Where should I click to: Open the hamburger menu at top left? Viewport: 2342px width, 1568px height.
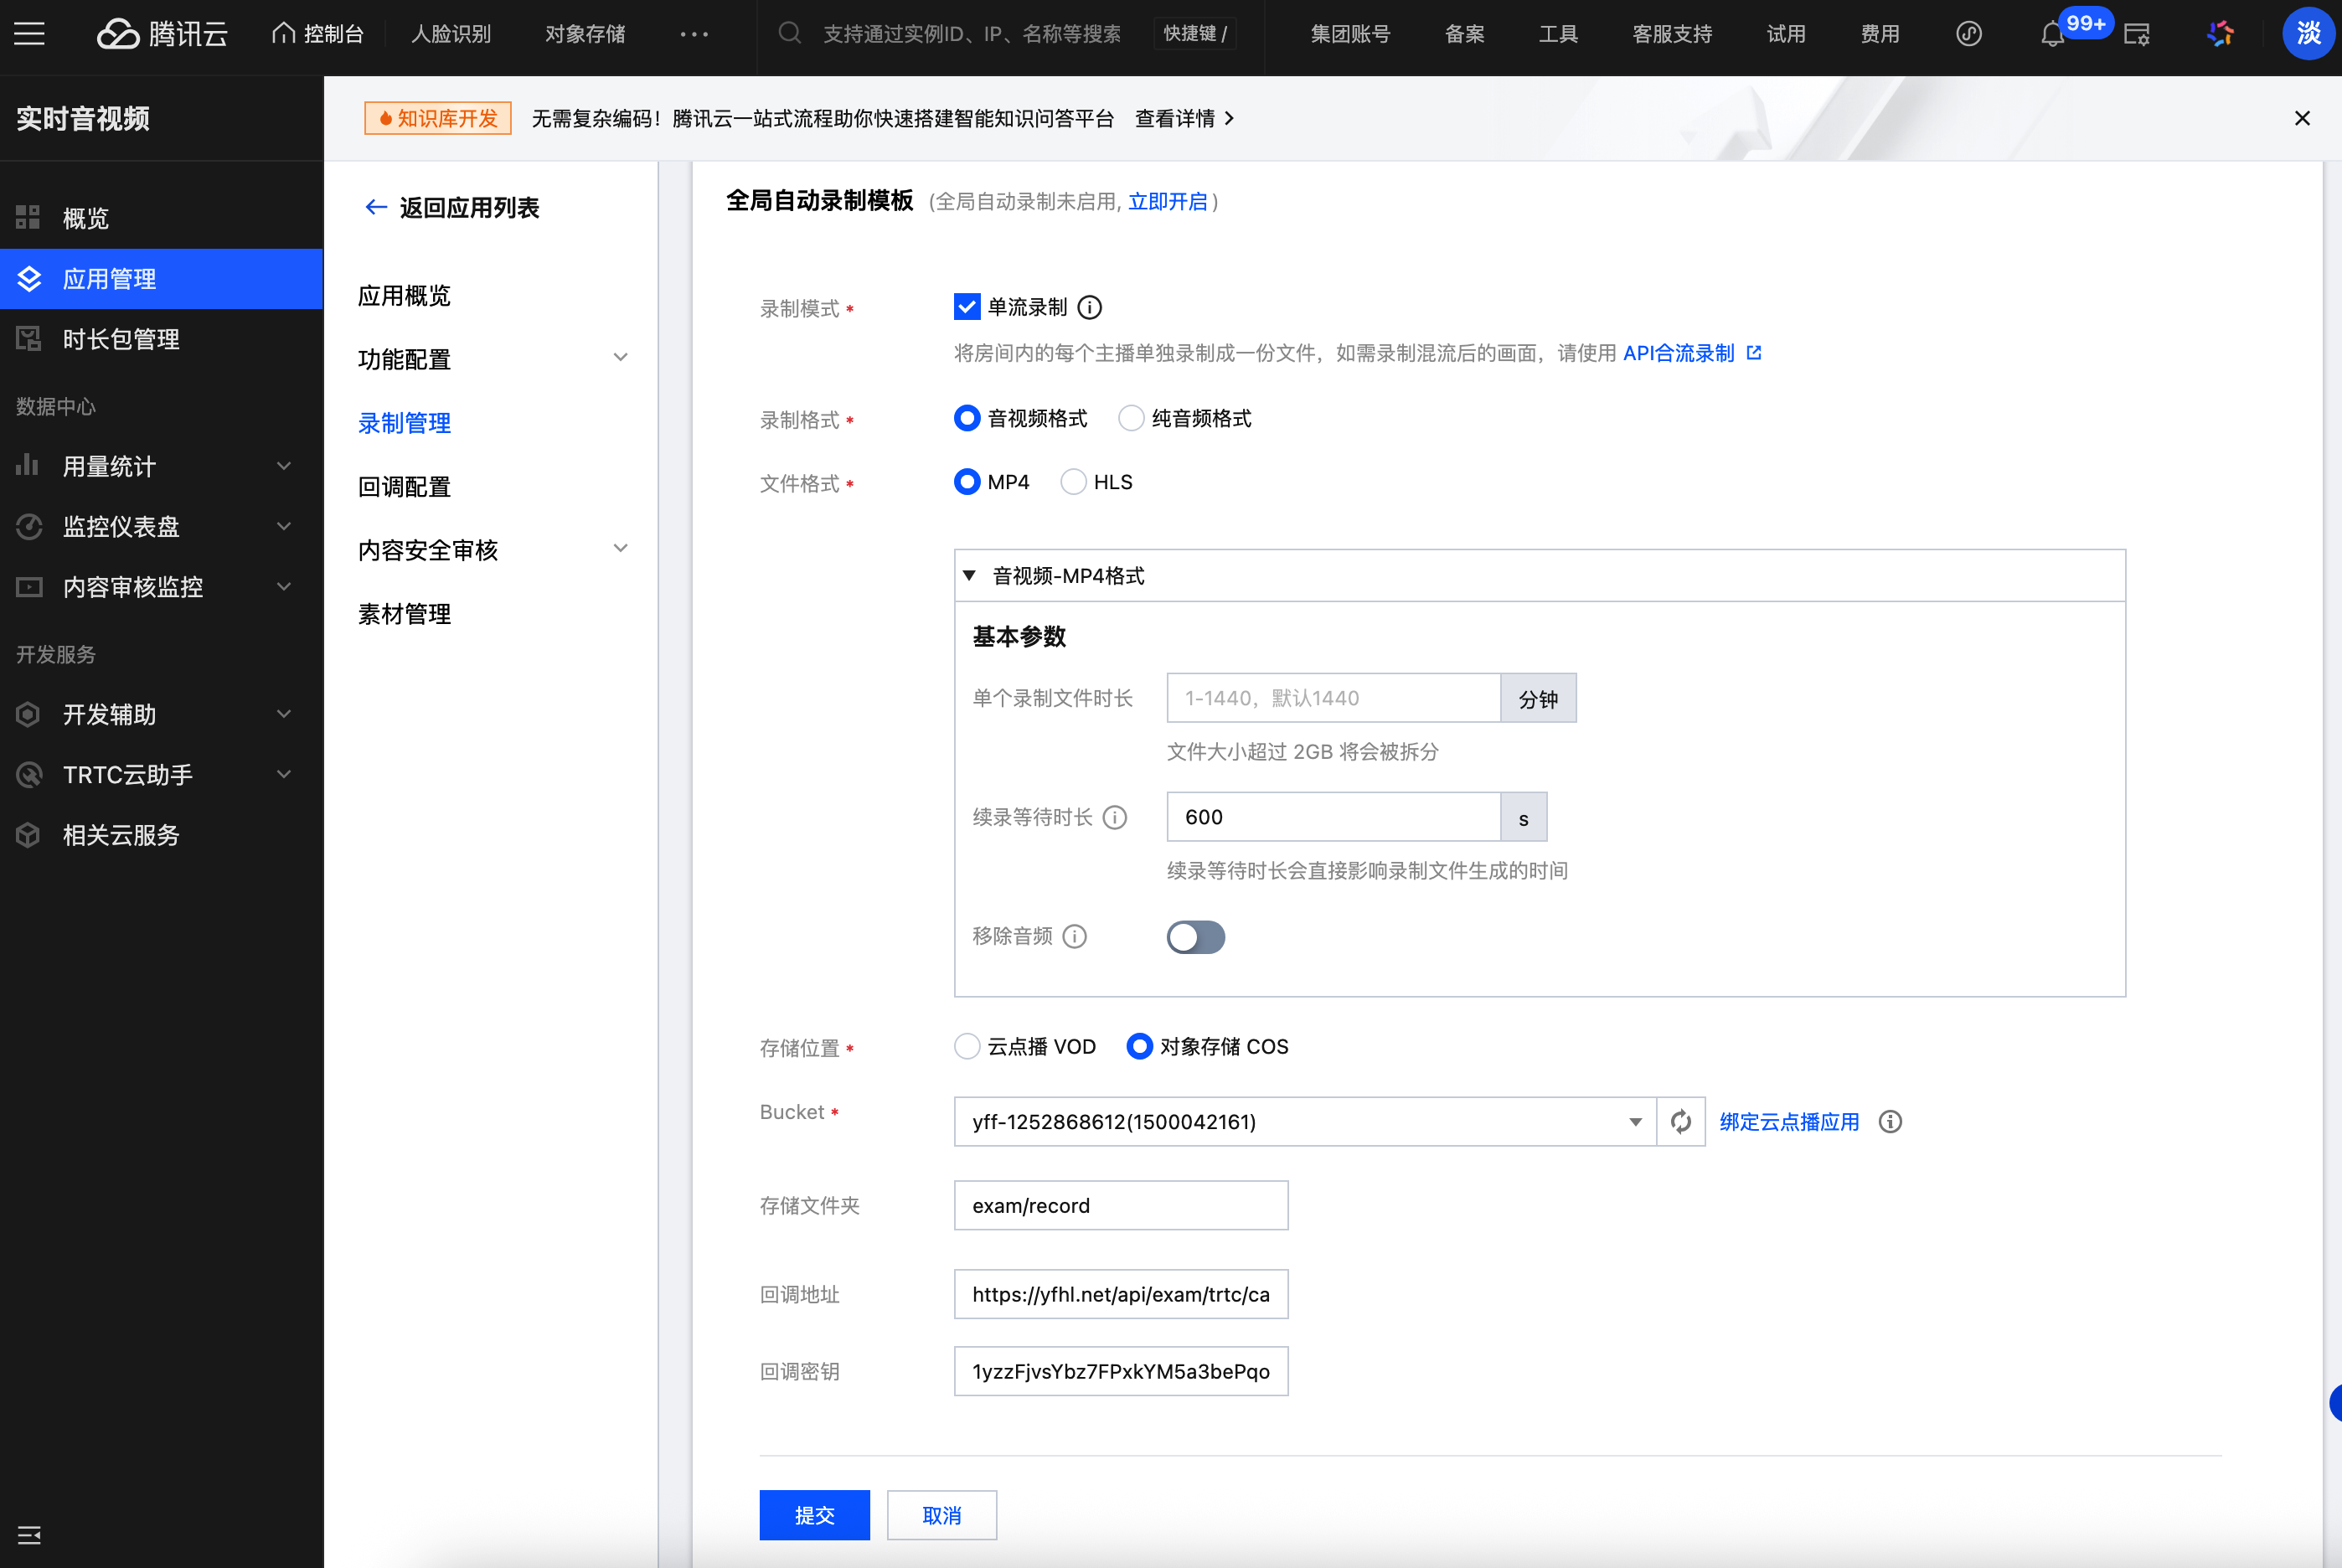(x=29, y=34)
